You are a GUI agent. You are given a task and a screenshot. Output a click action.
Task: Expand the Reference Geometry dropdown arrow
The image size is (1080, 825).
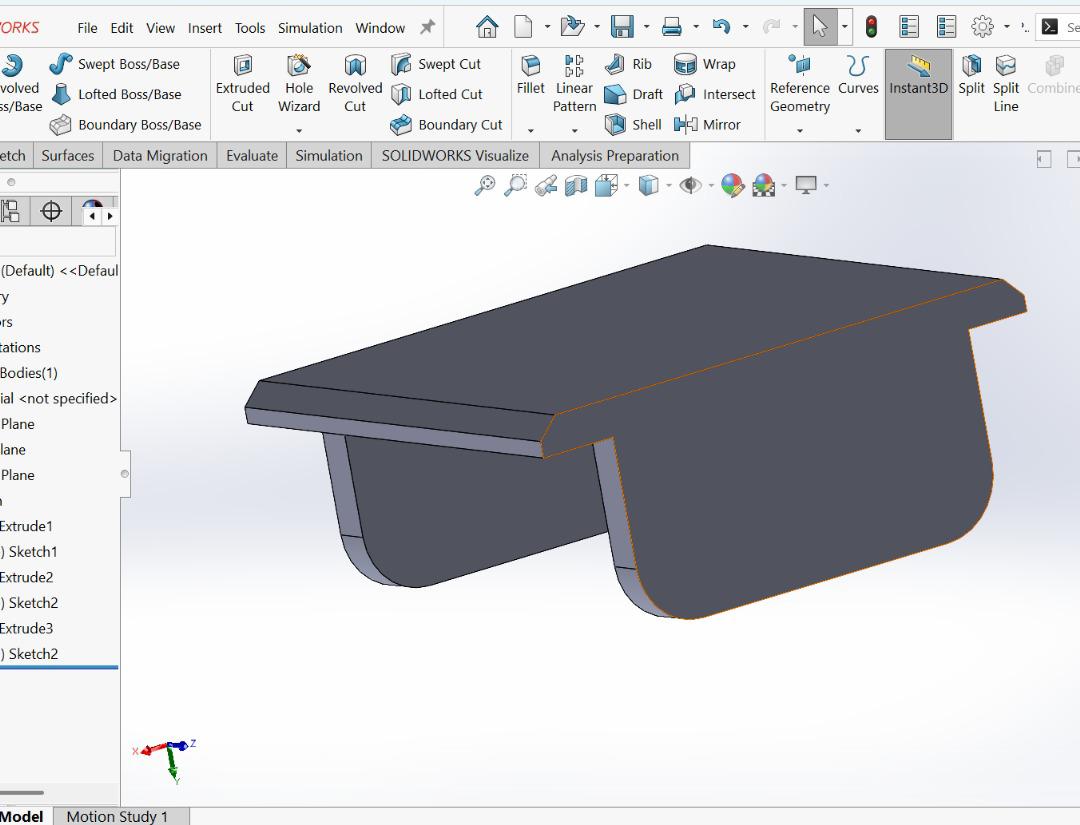800,130
